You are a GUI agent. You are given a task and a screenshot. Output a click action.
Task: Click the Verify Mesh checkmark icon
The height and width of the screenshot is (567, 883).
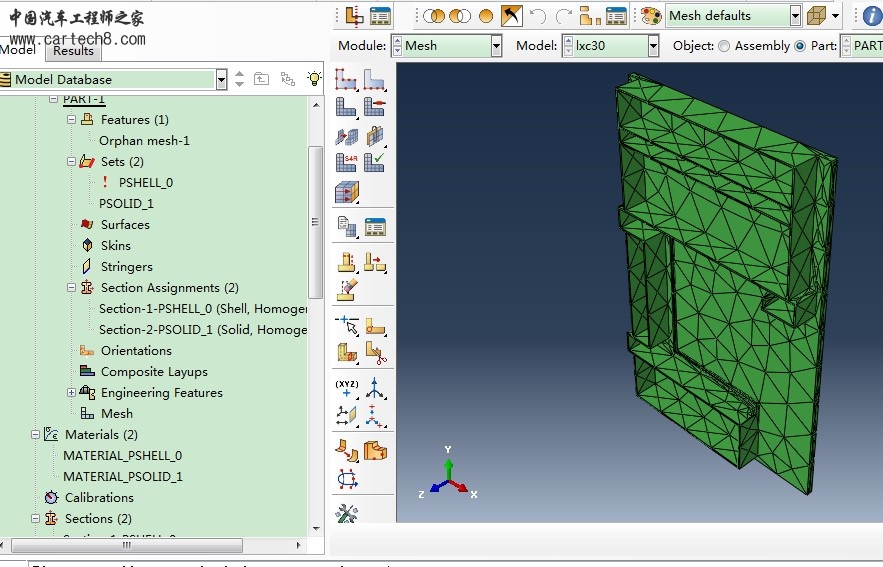375,161
